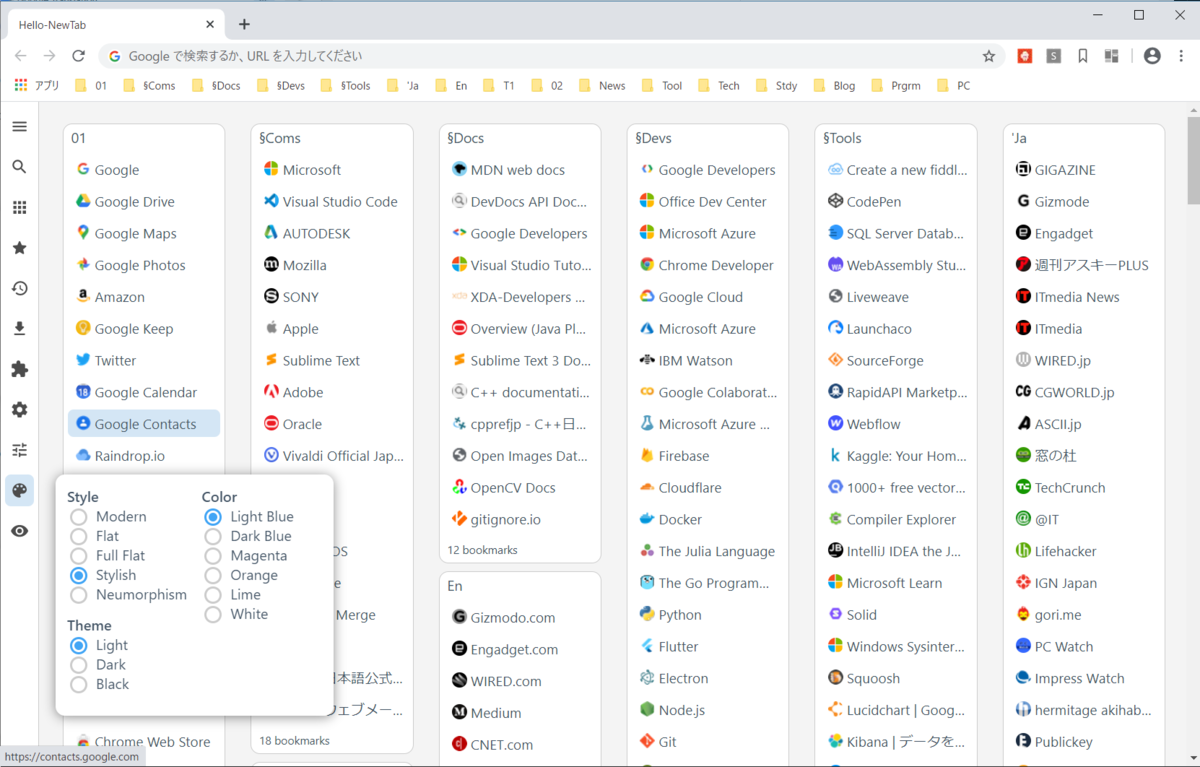Select the Modern style radio button
Image resolution: width=1200 pixels, height=767 pixels.
pyautogui.click(x=78, y=517)
